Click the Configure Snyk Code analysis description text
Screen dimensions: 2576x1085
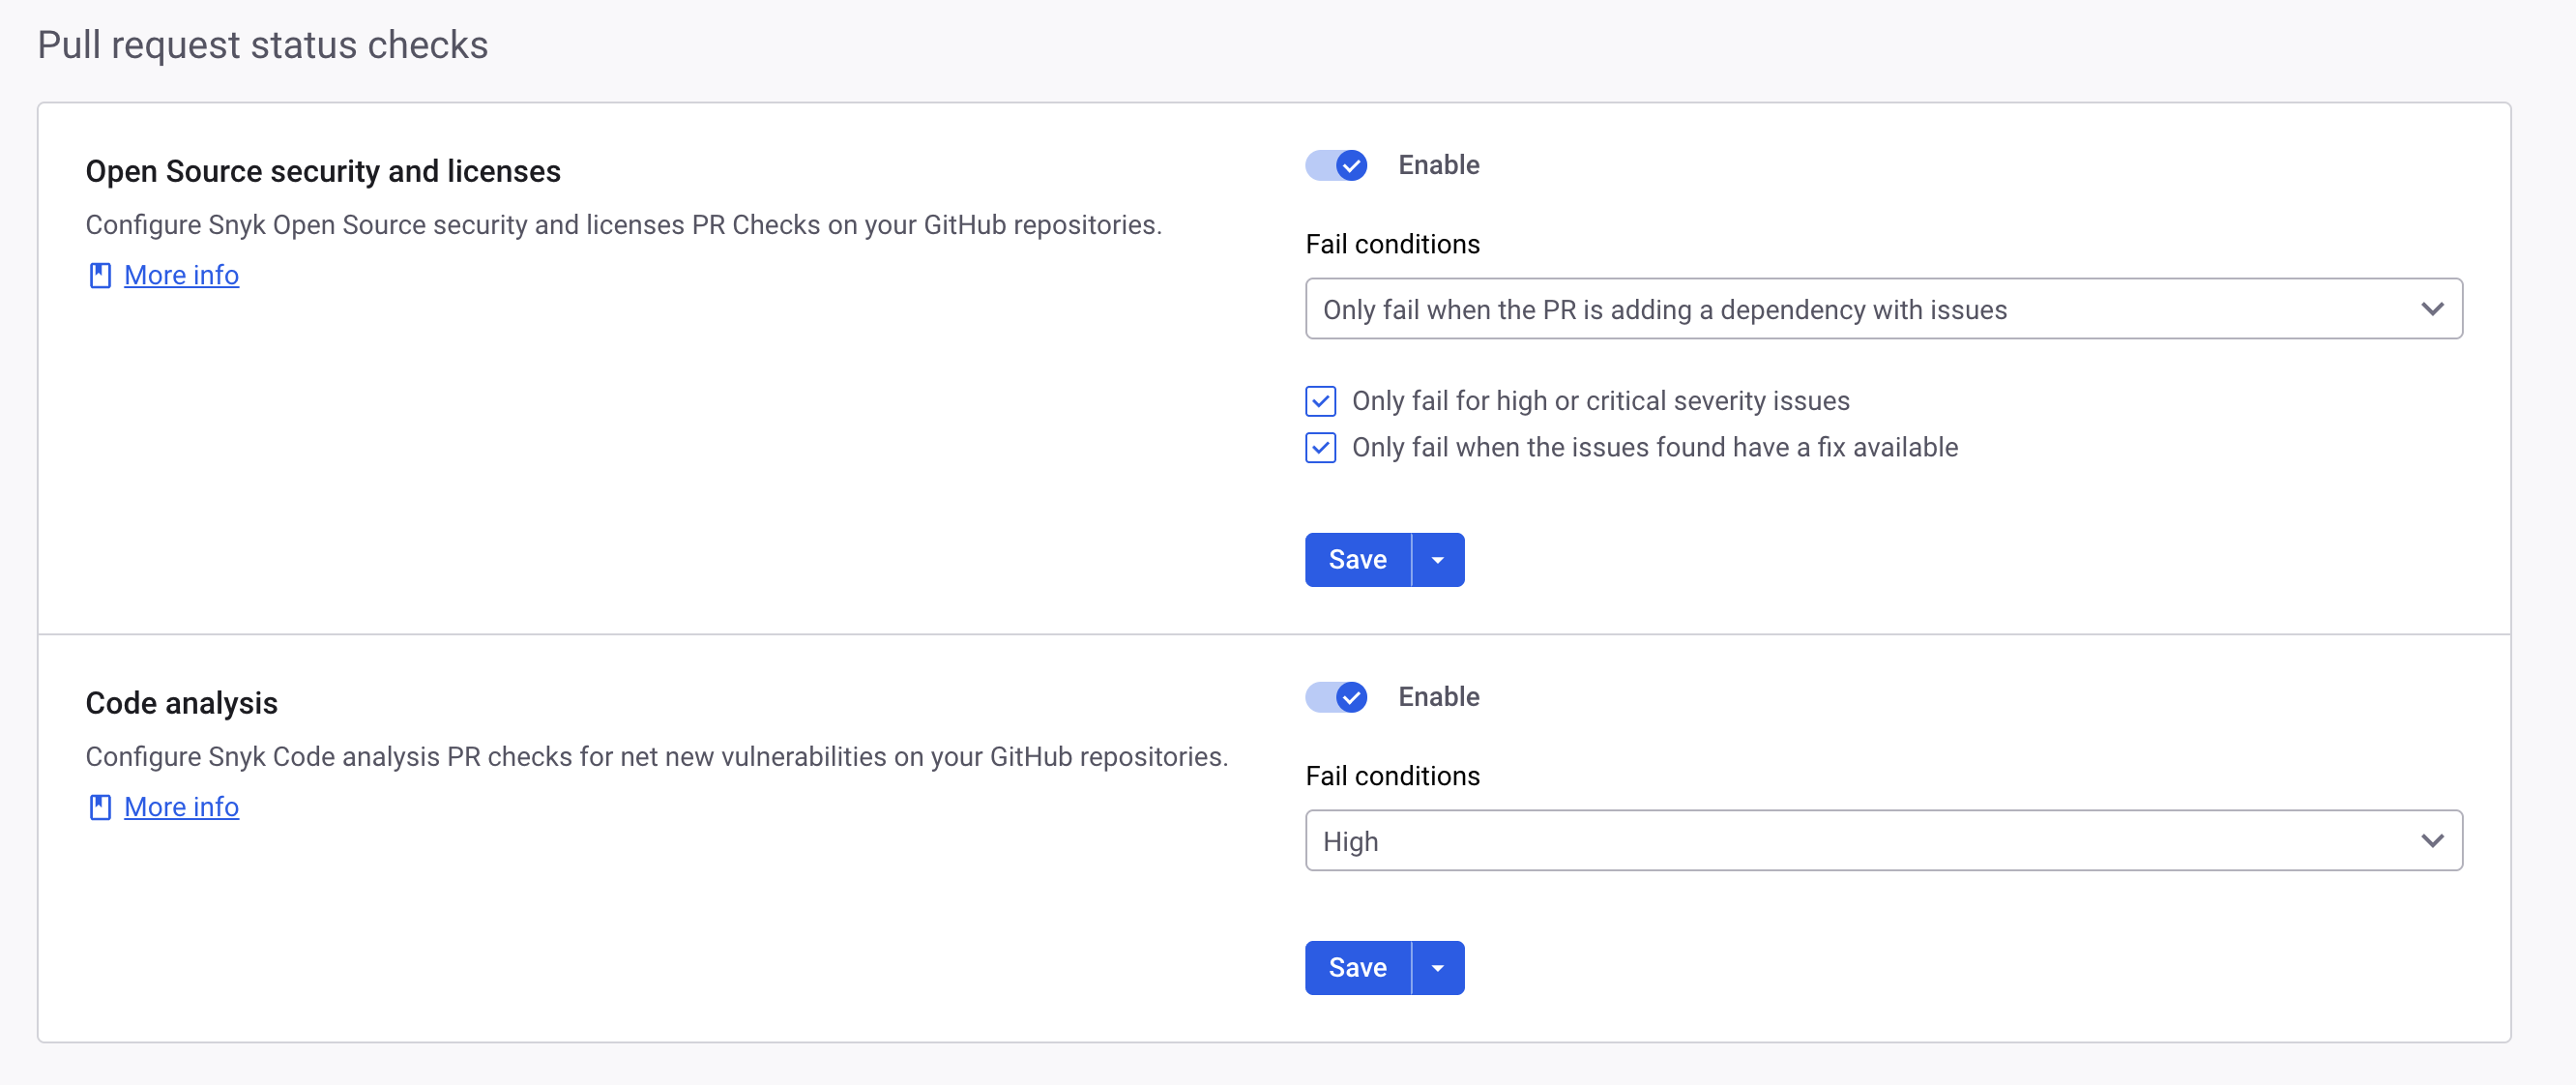coord(657,757)
